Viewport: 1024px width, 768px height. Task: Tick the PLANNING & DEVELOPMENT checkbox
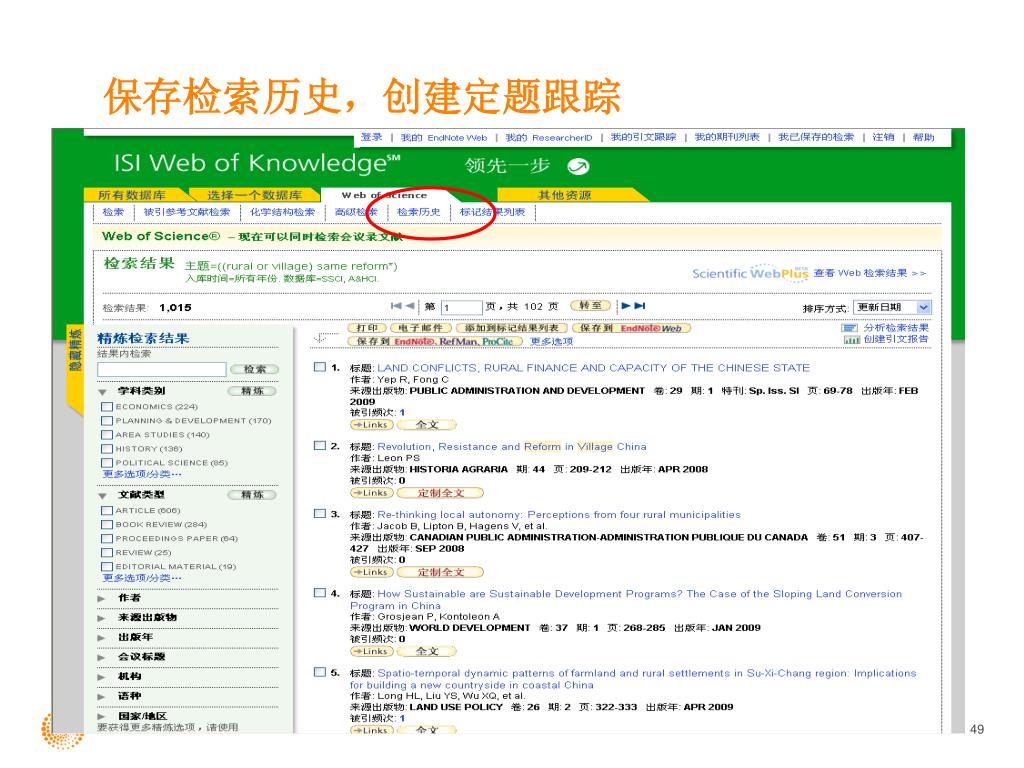(x=107, y=421)
